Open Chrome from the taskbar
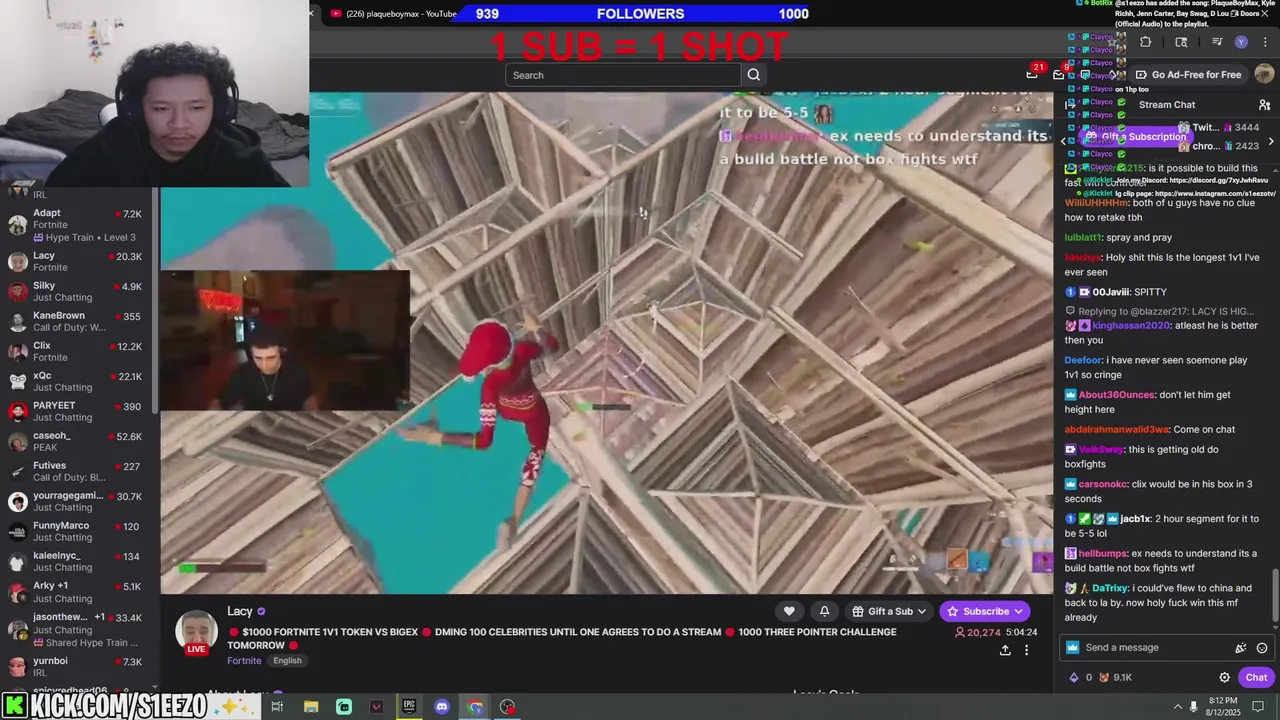 (x=475, y=707)
